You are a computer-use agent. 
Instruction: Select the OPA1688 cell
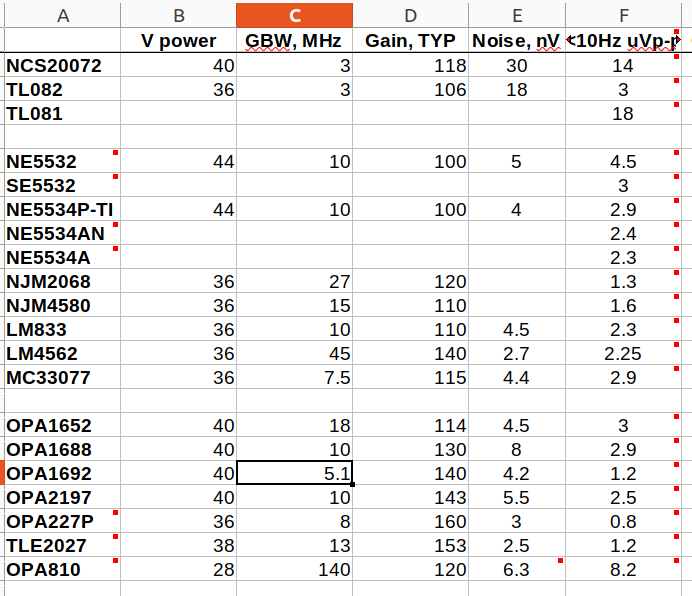[x=63, y=449]
